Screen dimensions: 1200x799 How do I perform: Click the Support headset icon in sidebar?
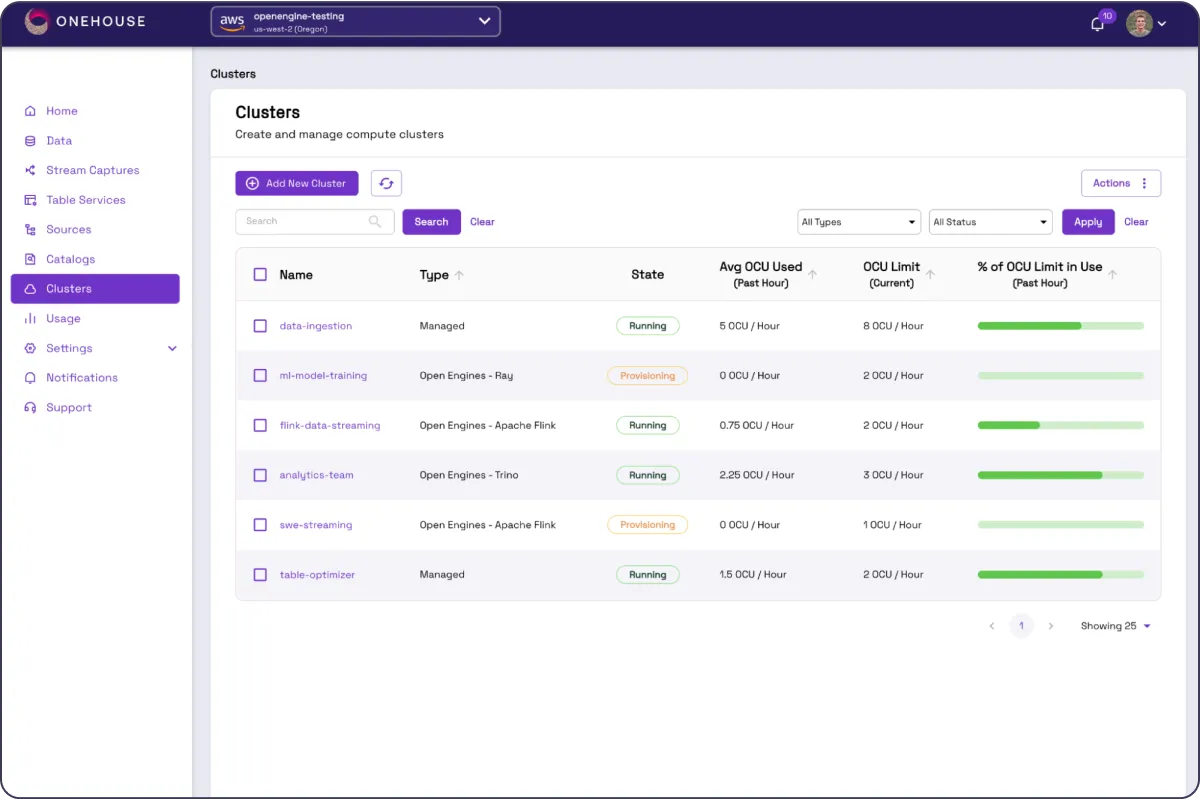click(x=30, y=408)
